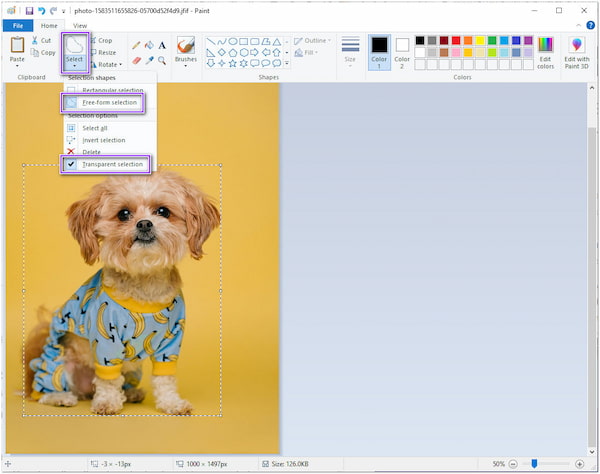The width and height of the screenshot is (600, 474).
Task: Click the zoom out minus button
Action: click(x=513, y=464)
